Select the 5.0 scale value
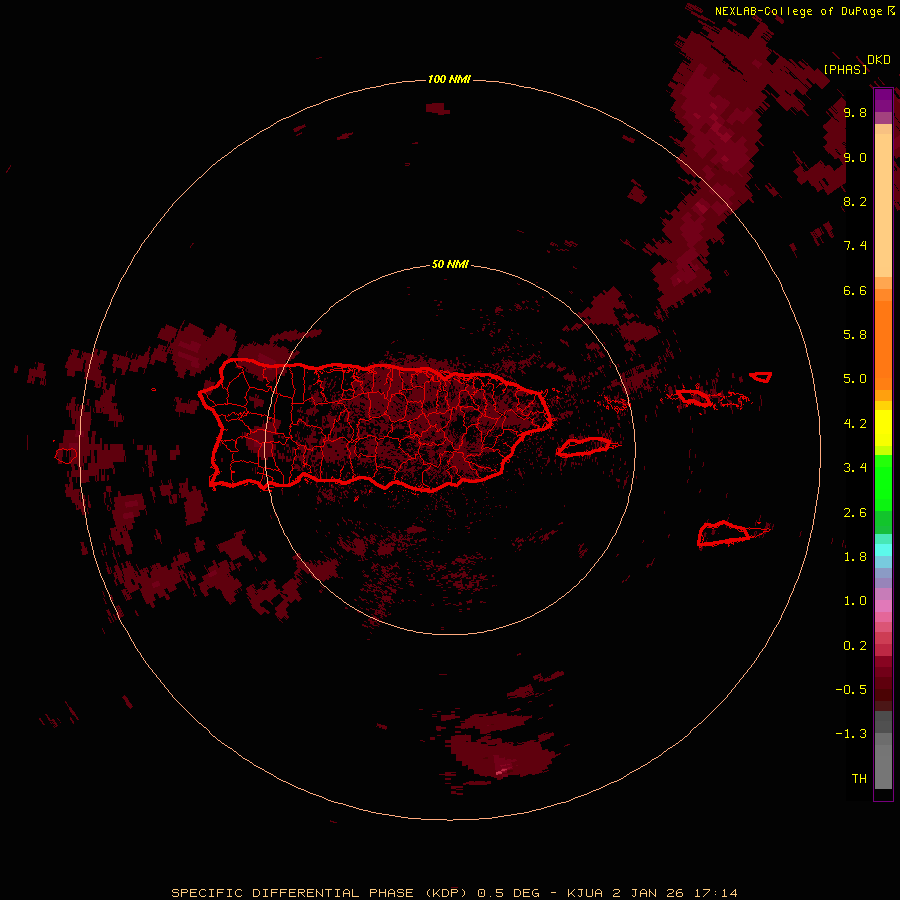The height and width of the screenshot is (900, 900). click(x=855, y=379)
